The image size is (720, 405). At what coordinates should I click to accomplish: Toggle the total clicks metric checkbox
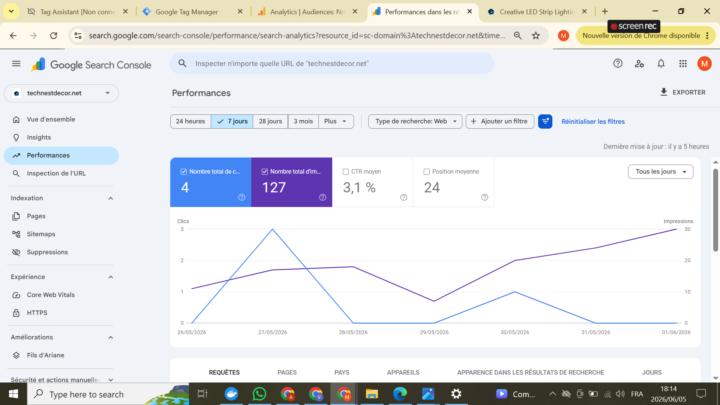[x=184, y=172]
